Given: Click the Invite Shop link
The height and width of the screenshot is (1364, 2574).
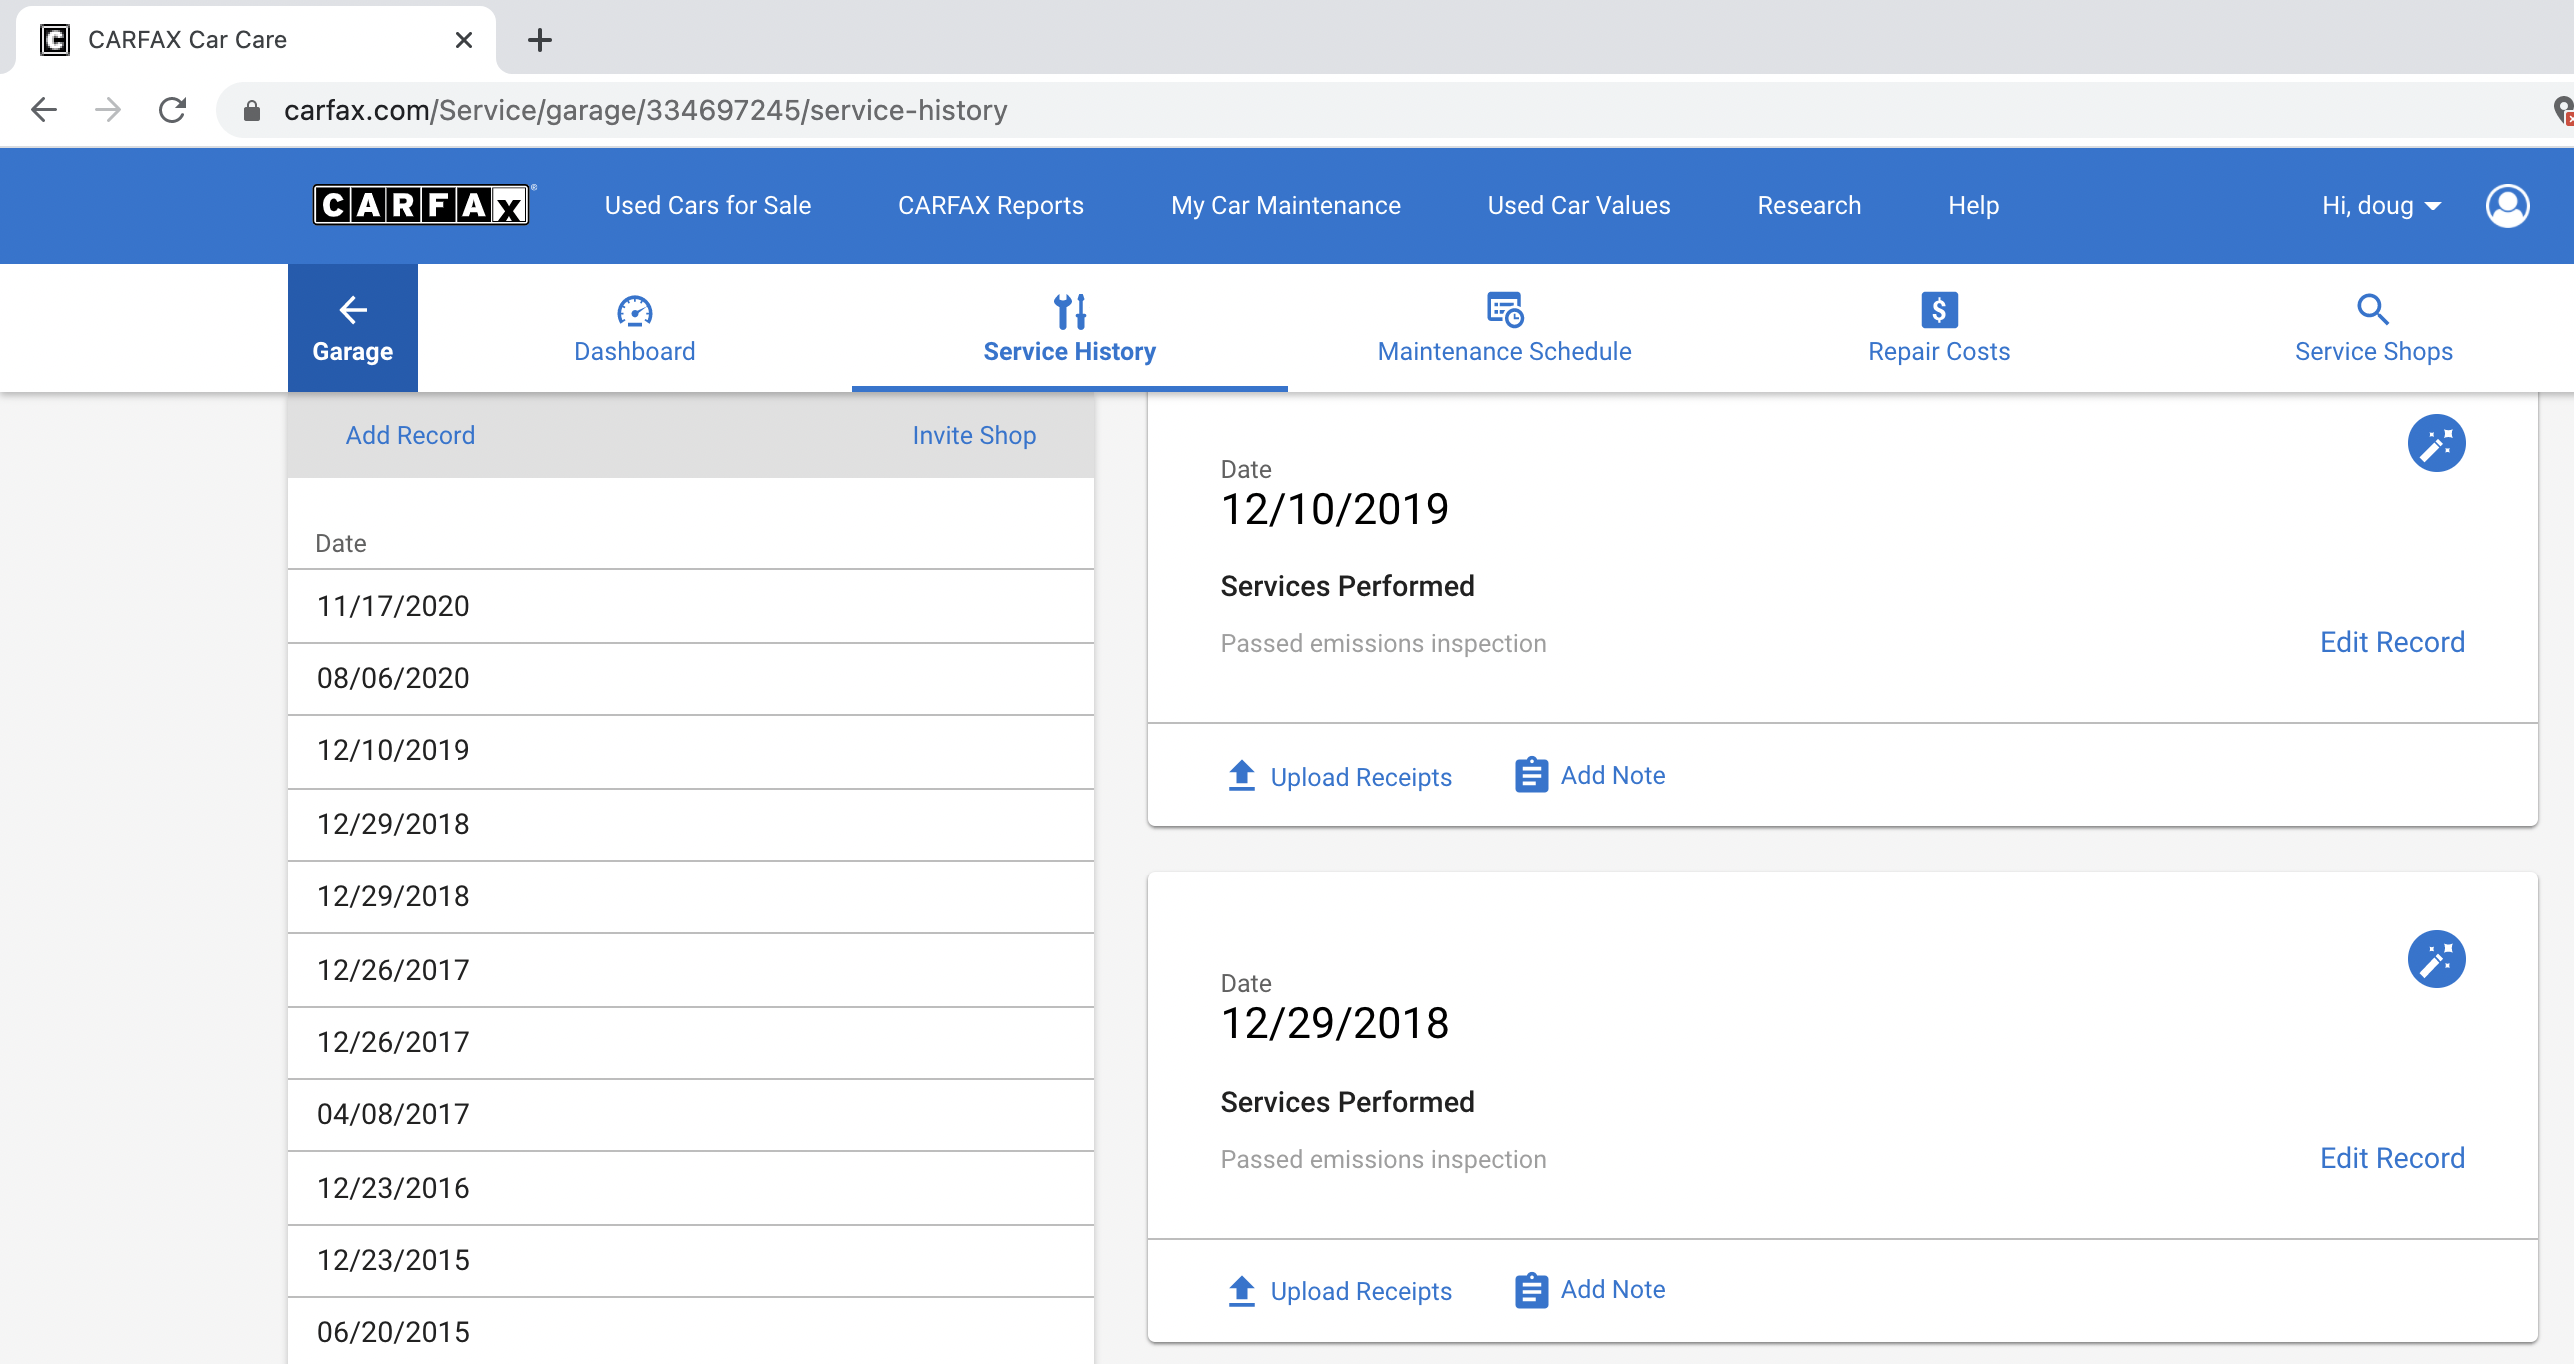Looking at the screenshot, I should pos(974,435).
